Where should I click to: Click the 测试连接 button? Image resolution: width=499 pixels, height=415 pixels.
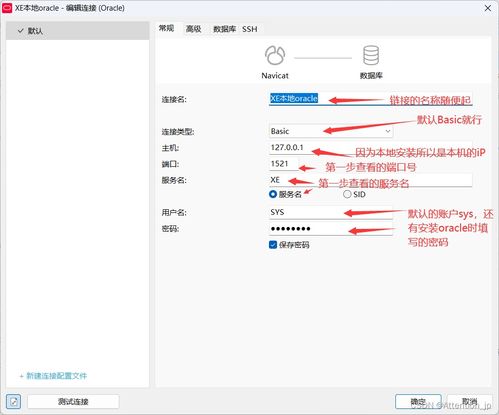click(x=73, y=401)
